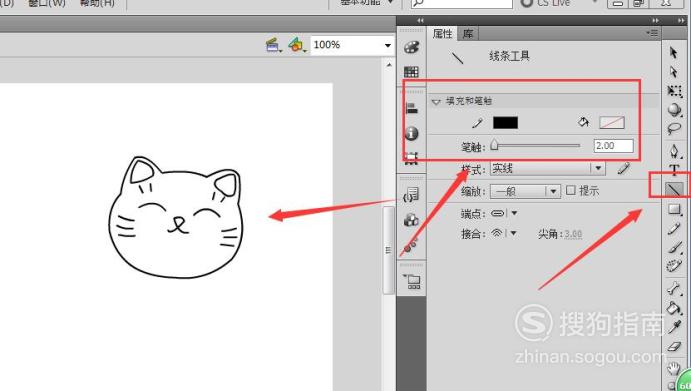Click the stroke width value field 2.00
The height and width of the screenshot is (391, 691).
613,145
